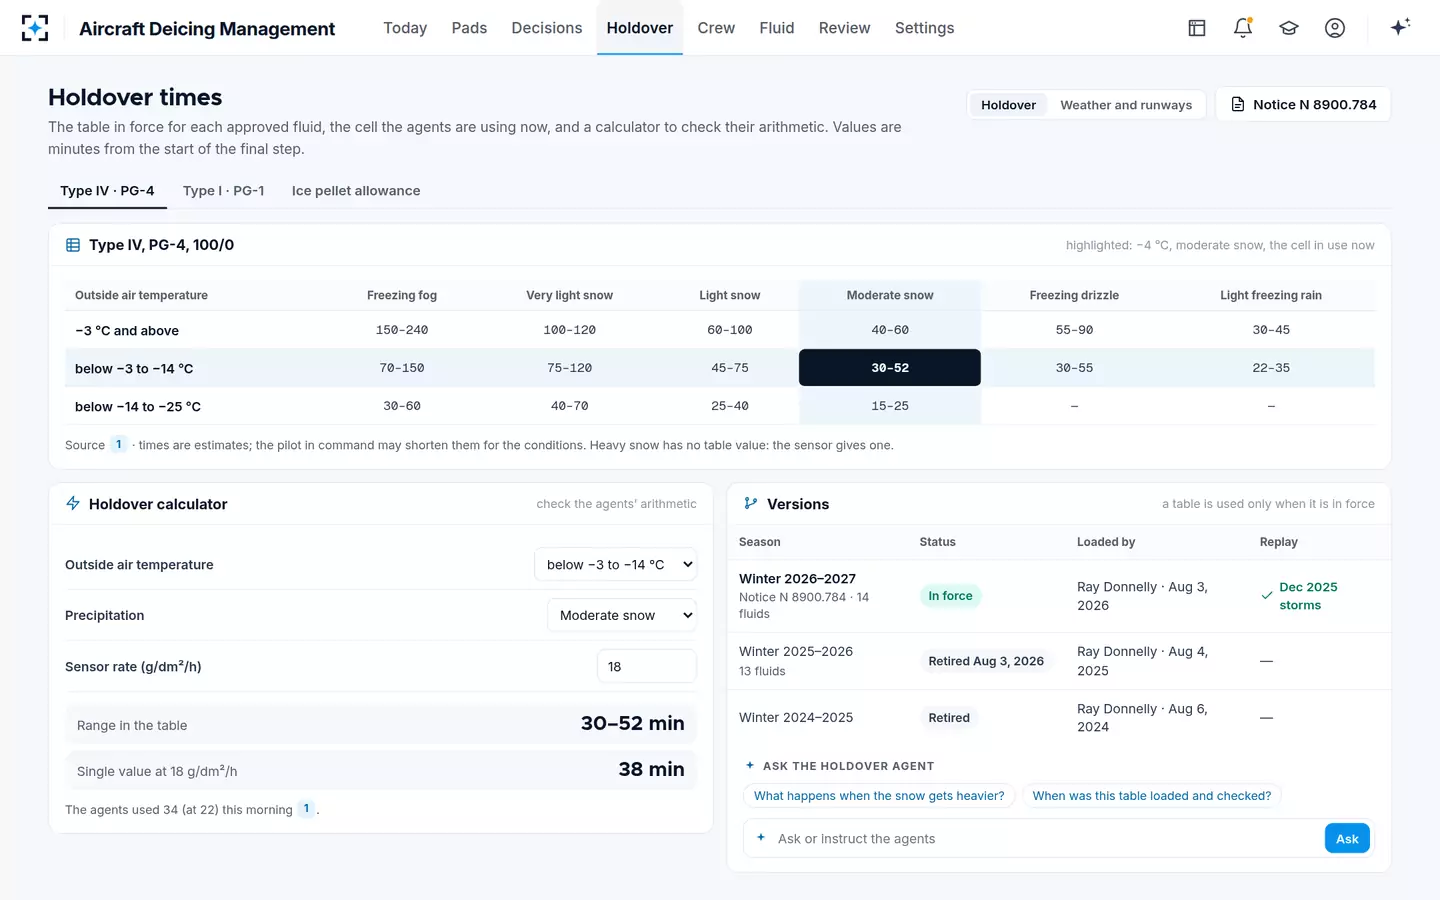Select the highlighted 30–52 cell
1440x900 pixels.
coord(890,368)
